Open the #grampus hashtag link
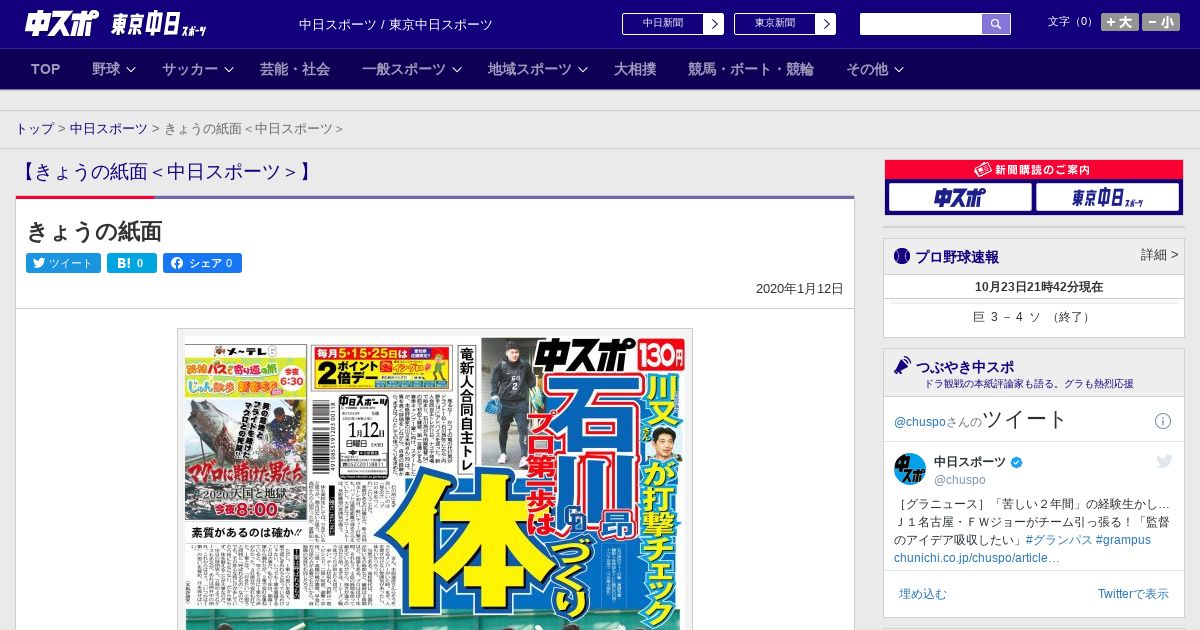The width and height of the screenshot is (1200, 630). pyautogui.click(x=1123, y=540)
